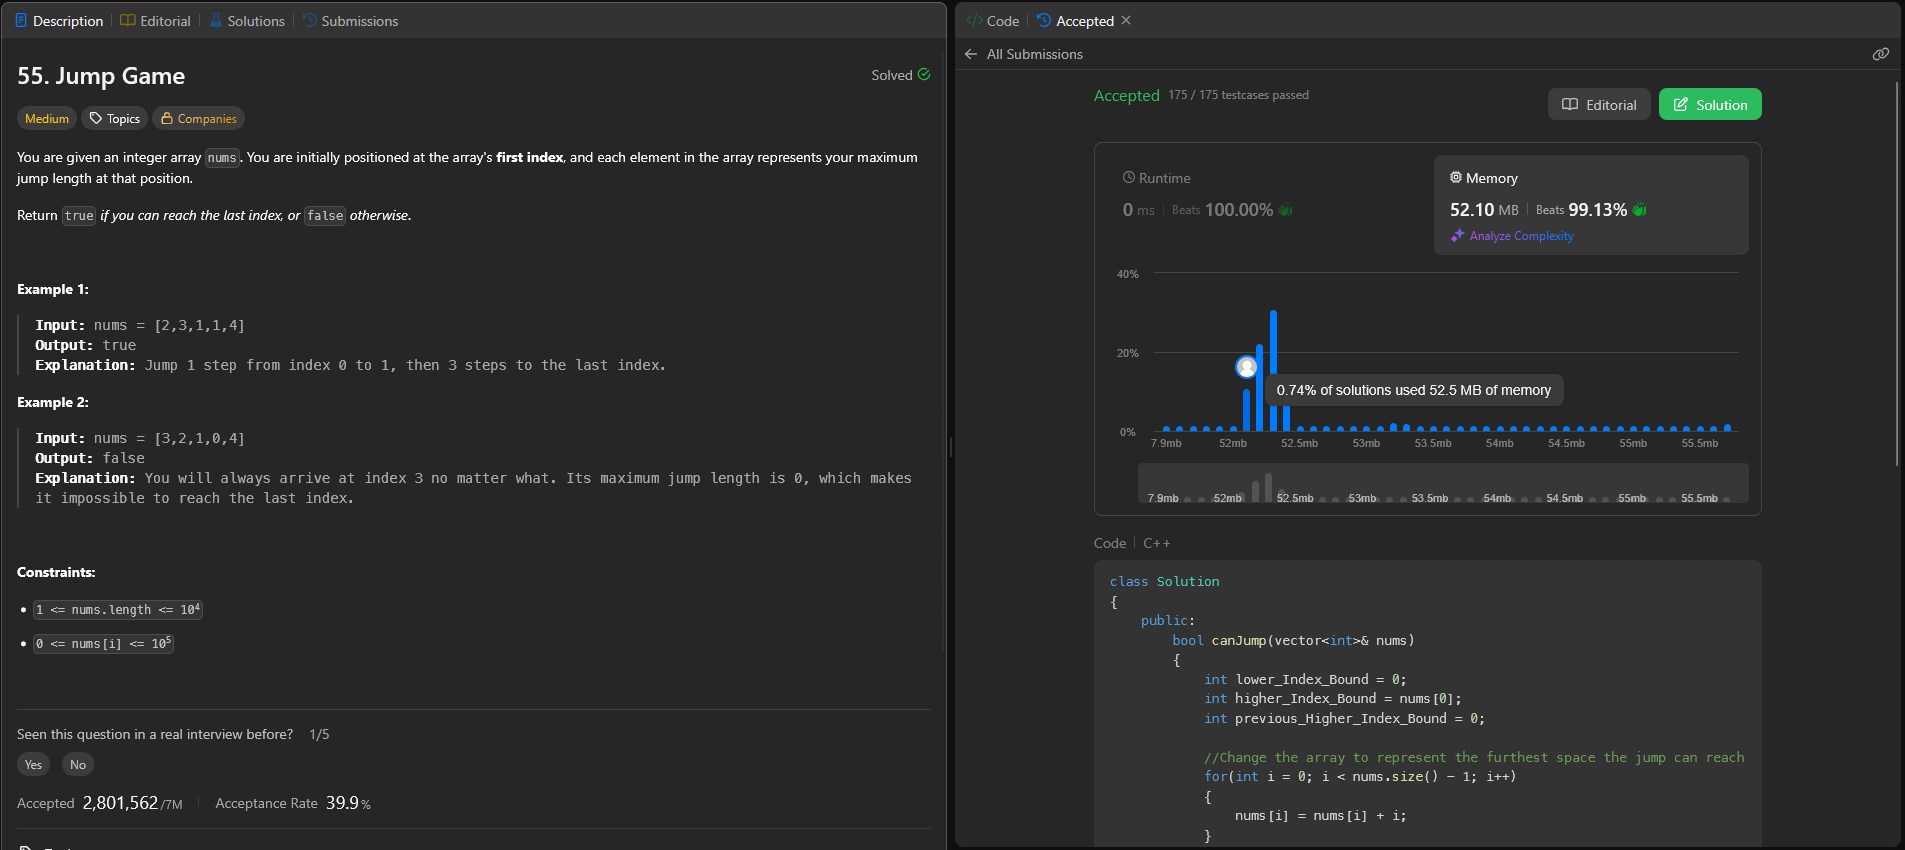Image resolution: width=1905 pixels, height=850 pixels.
Task: Answer No to the interview question
Action: click(x=78, y=765)
